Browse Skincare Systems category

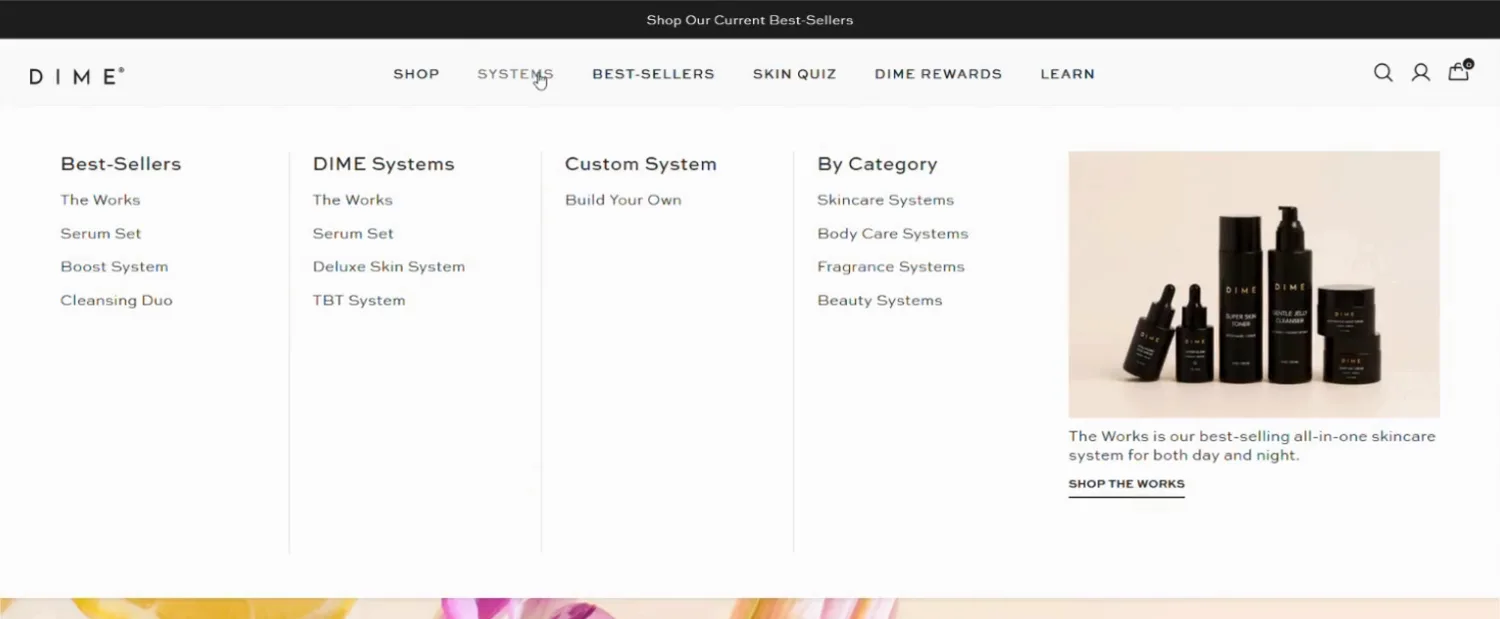(885, 200)
